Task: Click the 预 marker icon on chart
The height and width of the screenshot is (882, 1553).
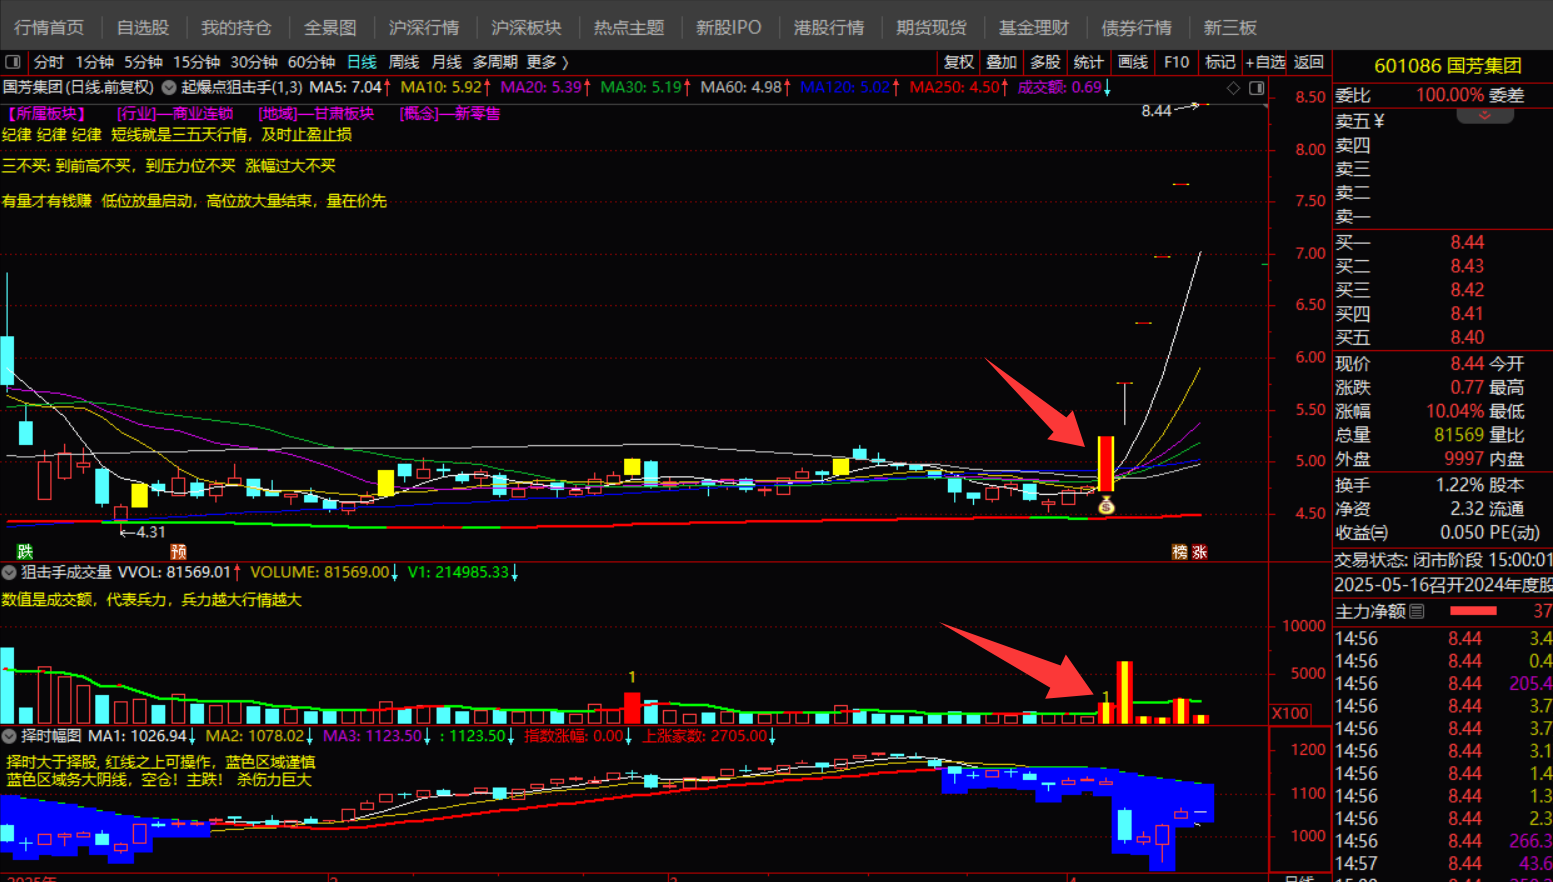Action: [x=178, y=552]
